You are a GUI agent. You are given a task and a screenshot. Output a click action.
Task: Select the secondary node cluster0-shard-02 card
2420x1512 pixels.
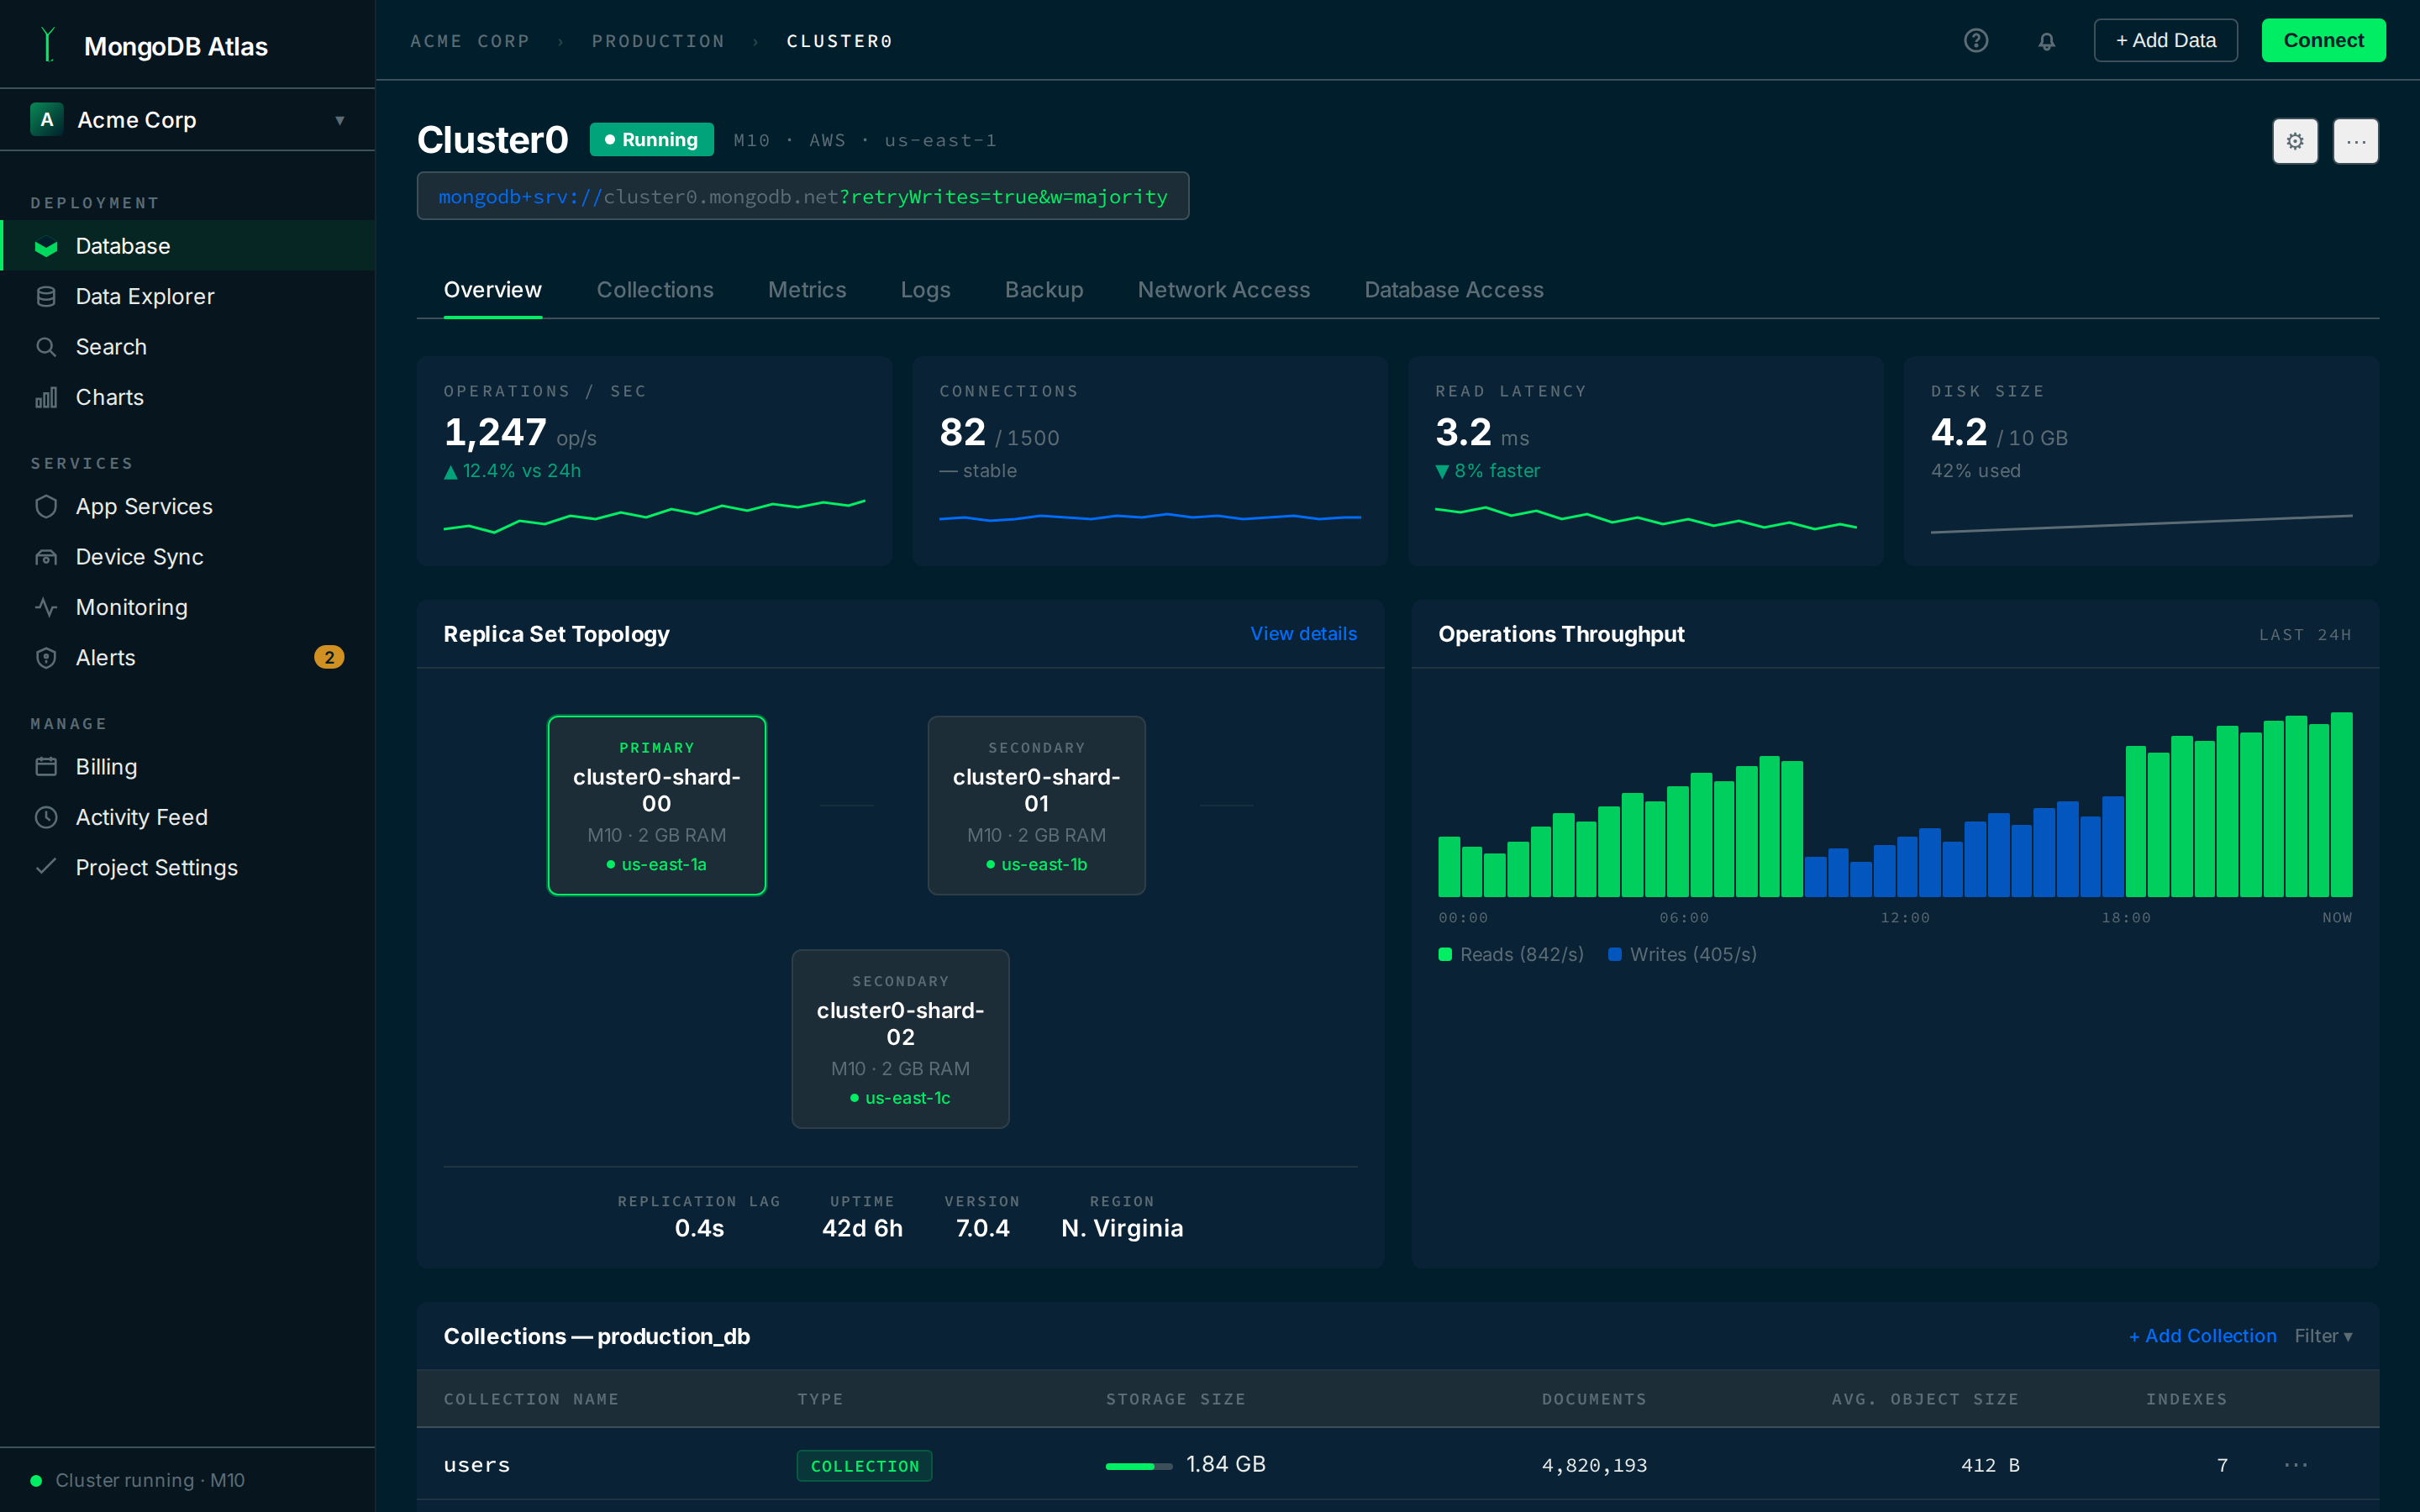click(901, 1039)
